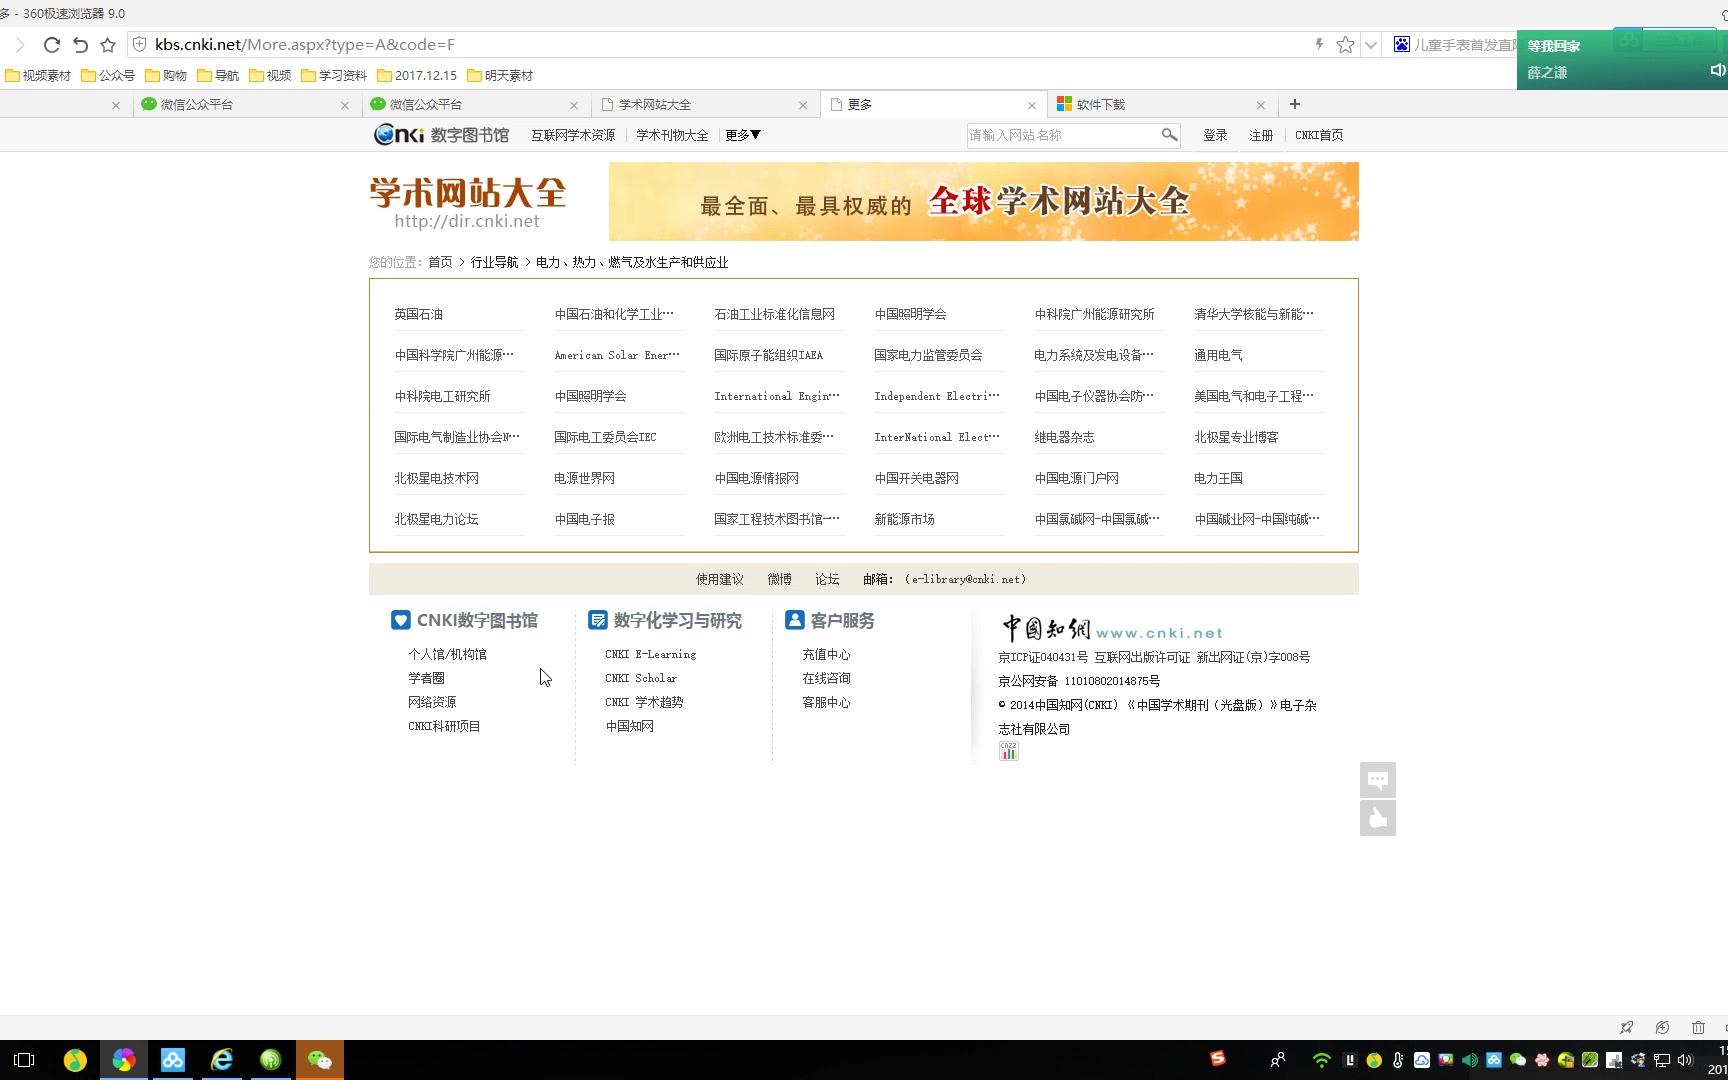Open 学术刊物大全 menu item
Screen dimensions: 1728x1080
(x=672, y=135)
